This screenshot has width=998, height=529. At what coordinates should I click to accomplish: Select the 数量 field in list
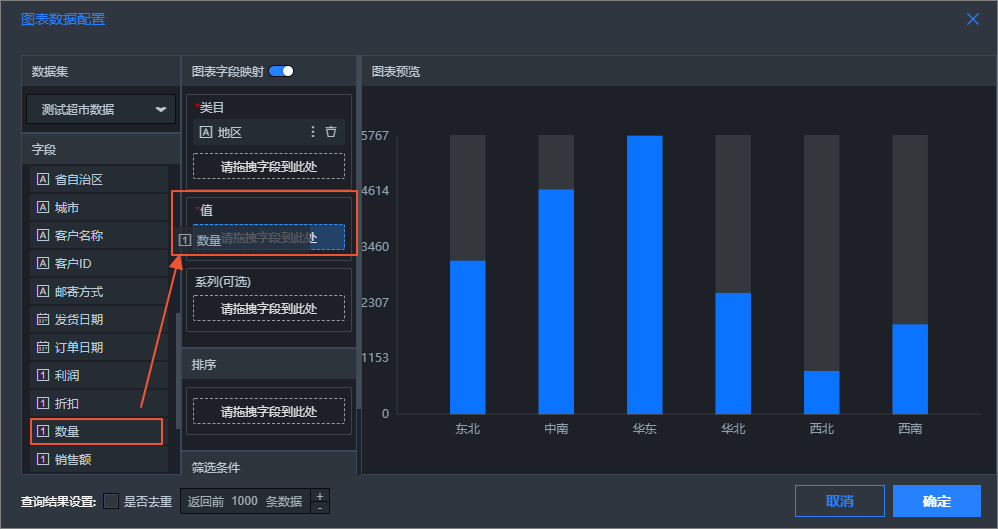click(x=99, y=432)
